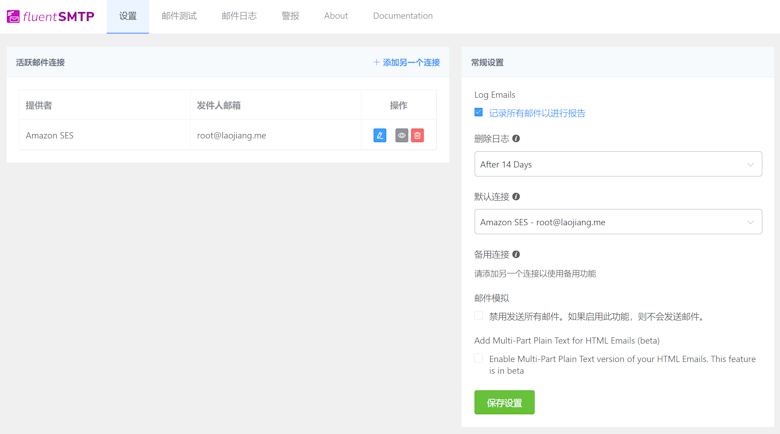Enable Multi-Part Plain Text checkbox
Viewport: 780px width, 434px height.
479,359
